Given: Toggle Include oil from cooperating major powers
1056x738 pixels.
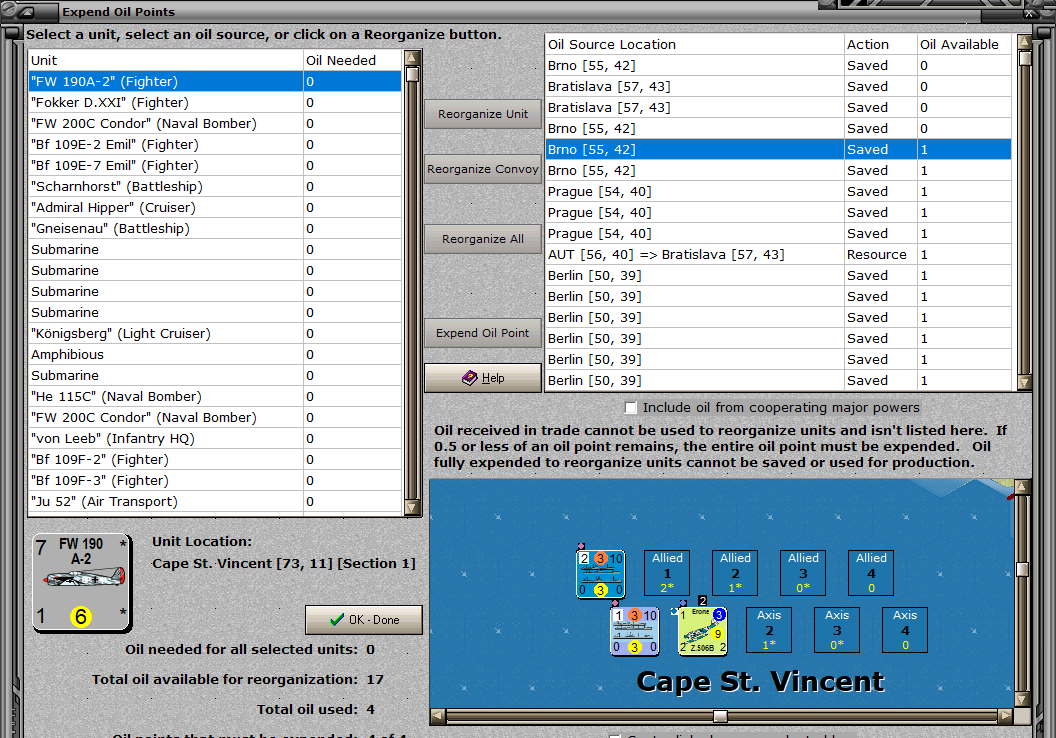Looking at the screenshot, I should 630,407.
